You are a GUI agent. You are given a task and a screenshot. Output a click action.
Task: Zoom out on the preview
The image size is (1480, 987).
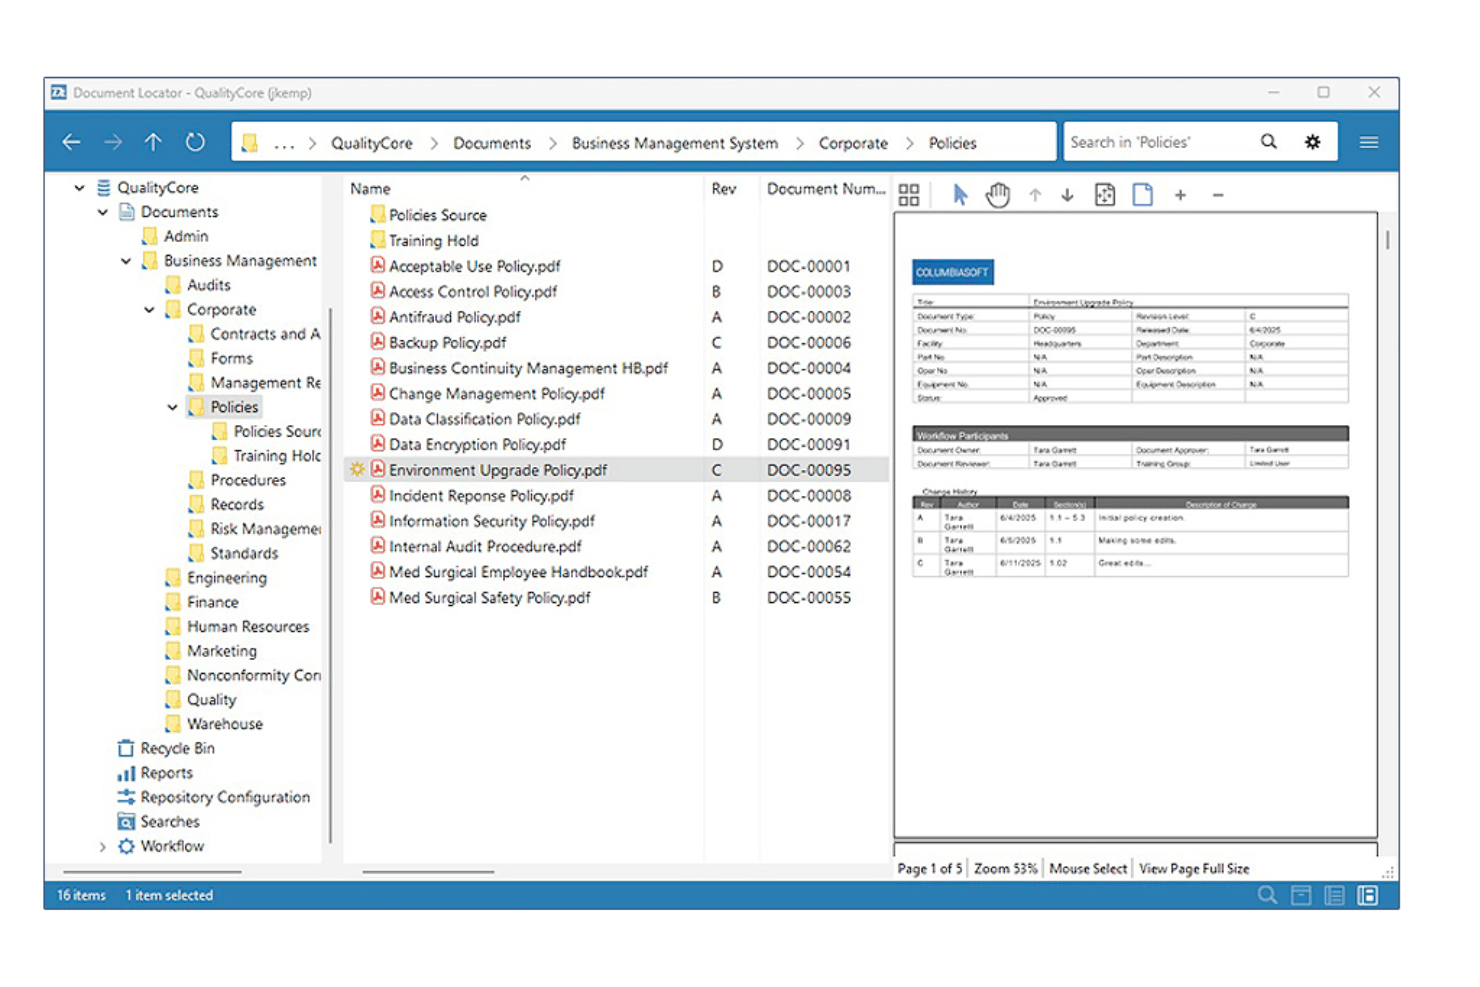pos(1218,195)
